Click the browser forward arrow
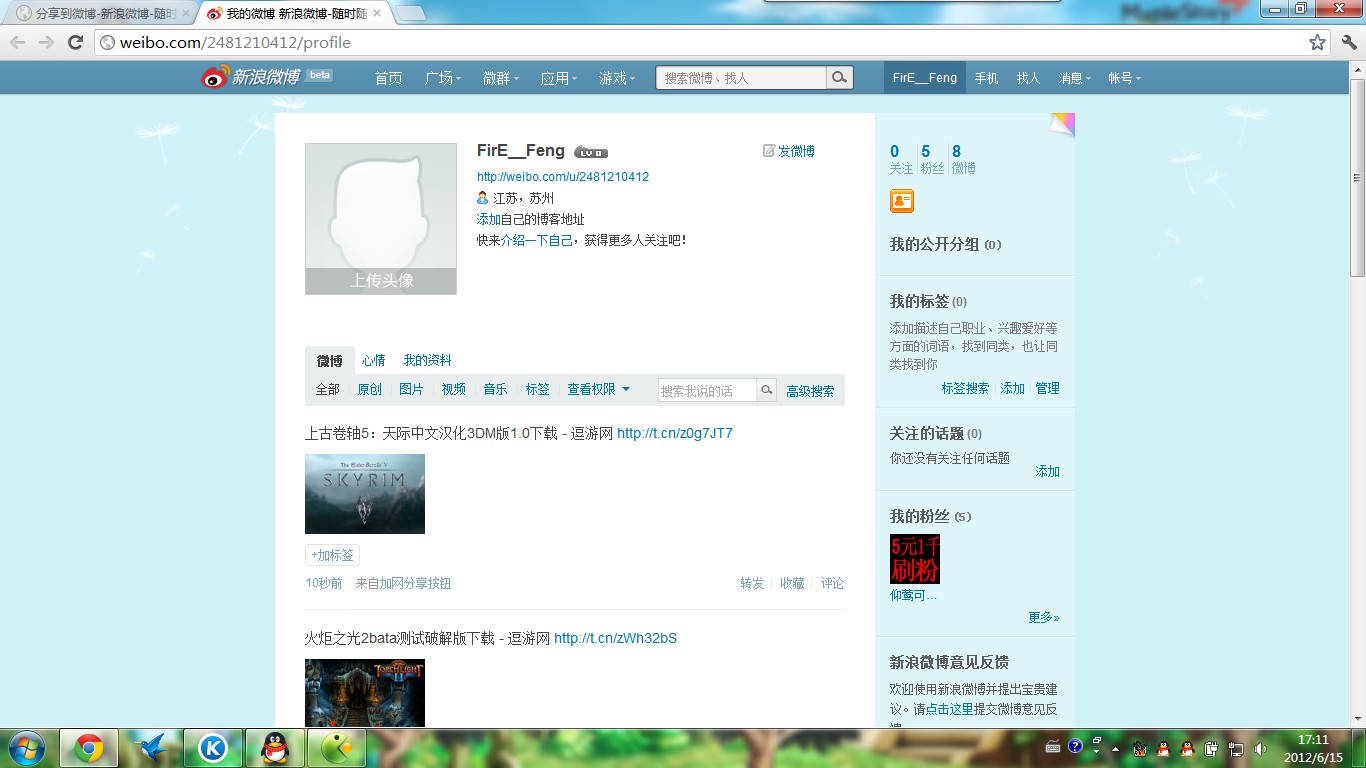 point(46,42)
